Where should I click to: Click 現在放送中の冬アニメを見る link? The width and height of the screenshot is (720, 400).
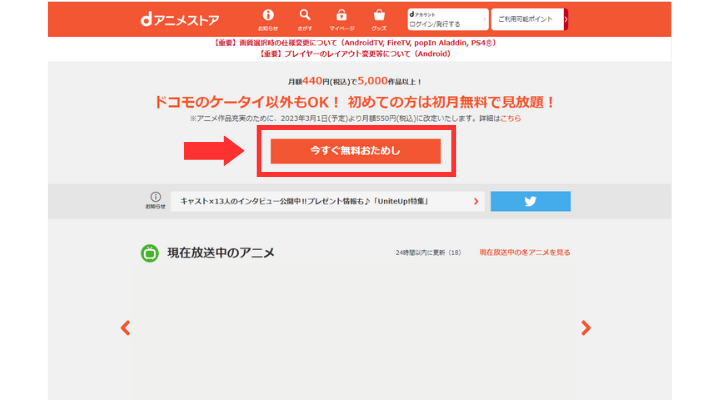(524, 253)
